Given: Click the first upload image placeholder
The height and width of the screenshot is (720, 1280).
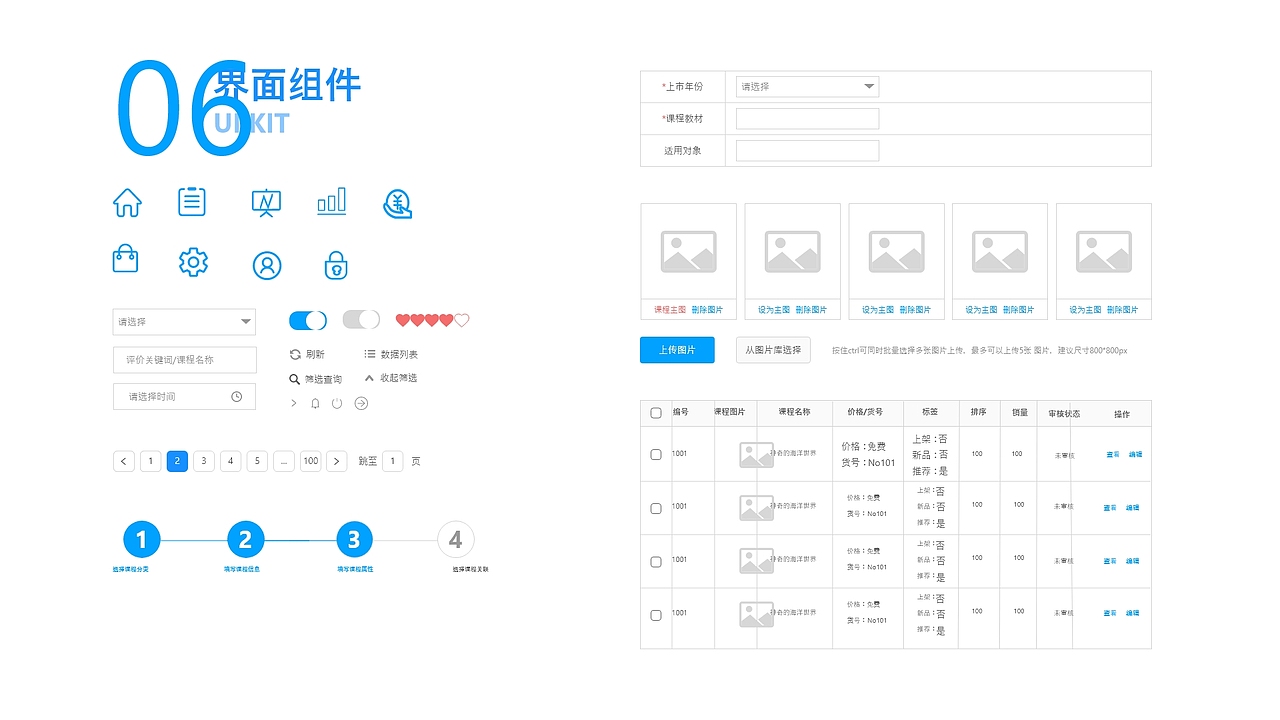Looking at the screenshot, I should (688, 252).
